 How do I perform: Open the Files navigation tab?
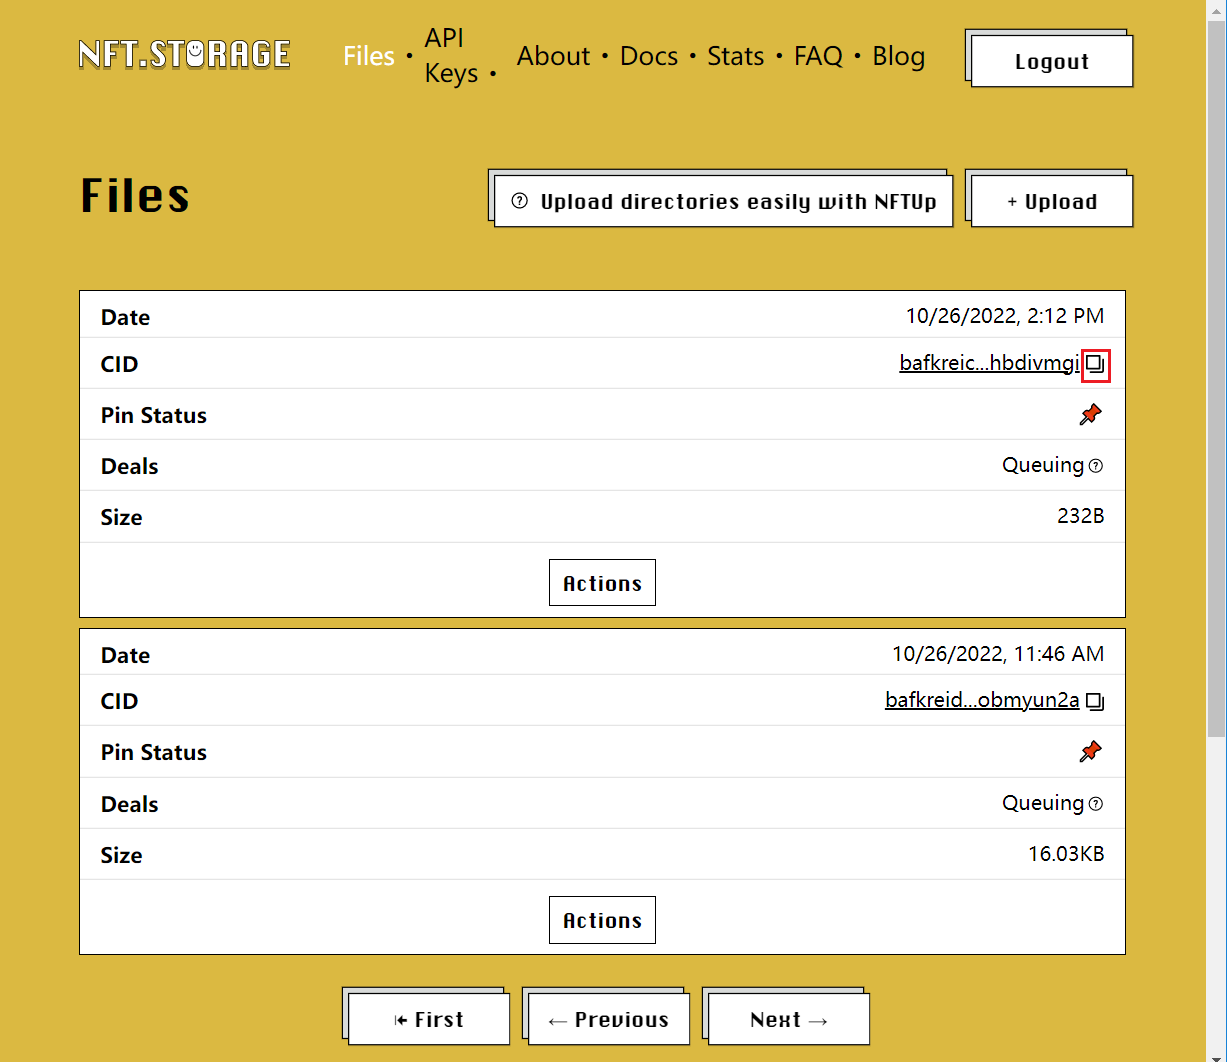369,56
